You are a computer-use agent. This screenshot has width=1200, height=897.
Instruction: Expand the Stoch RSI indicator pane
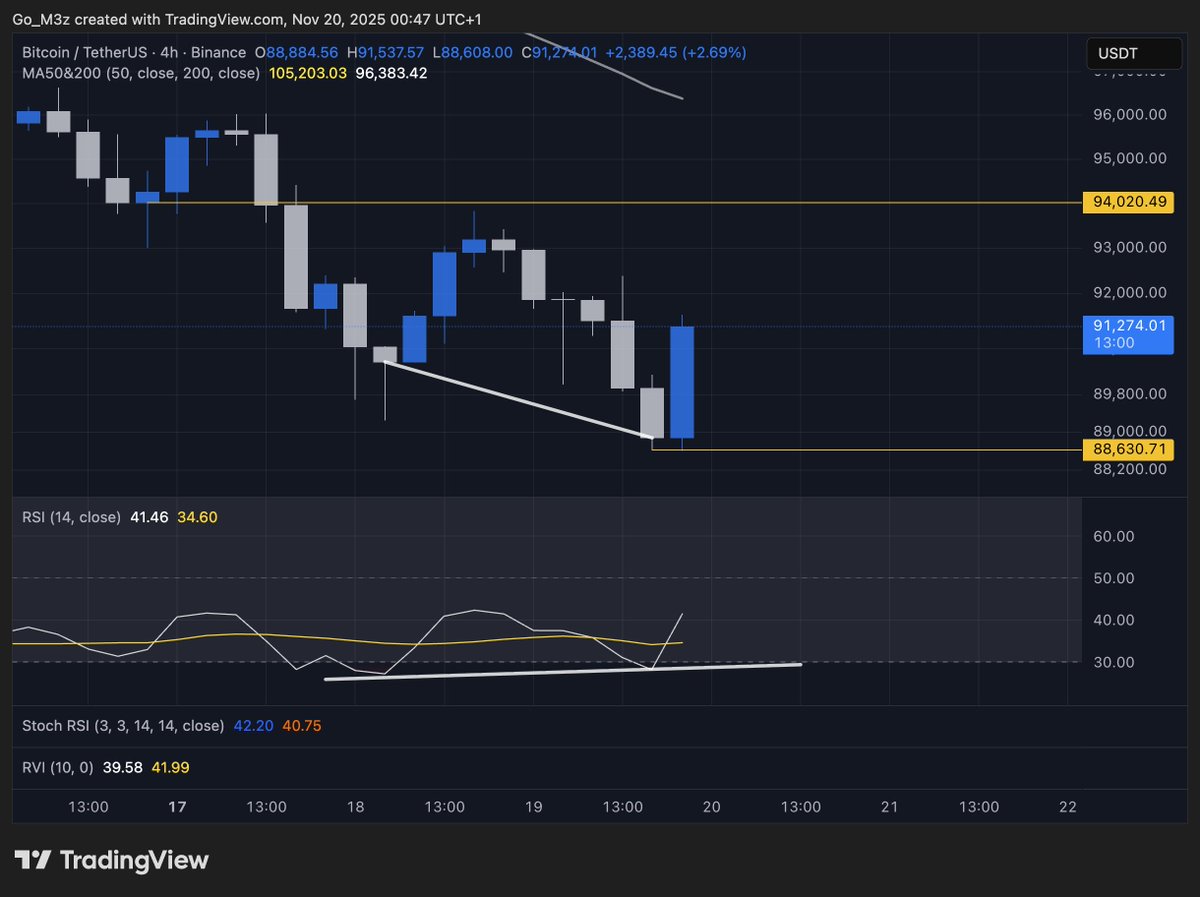coord(123,726)
